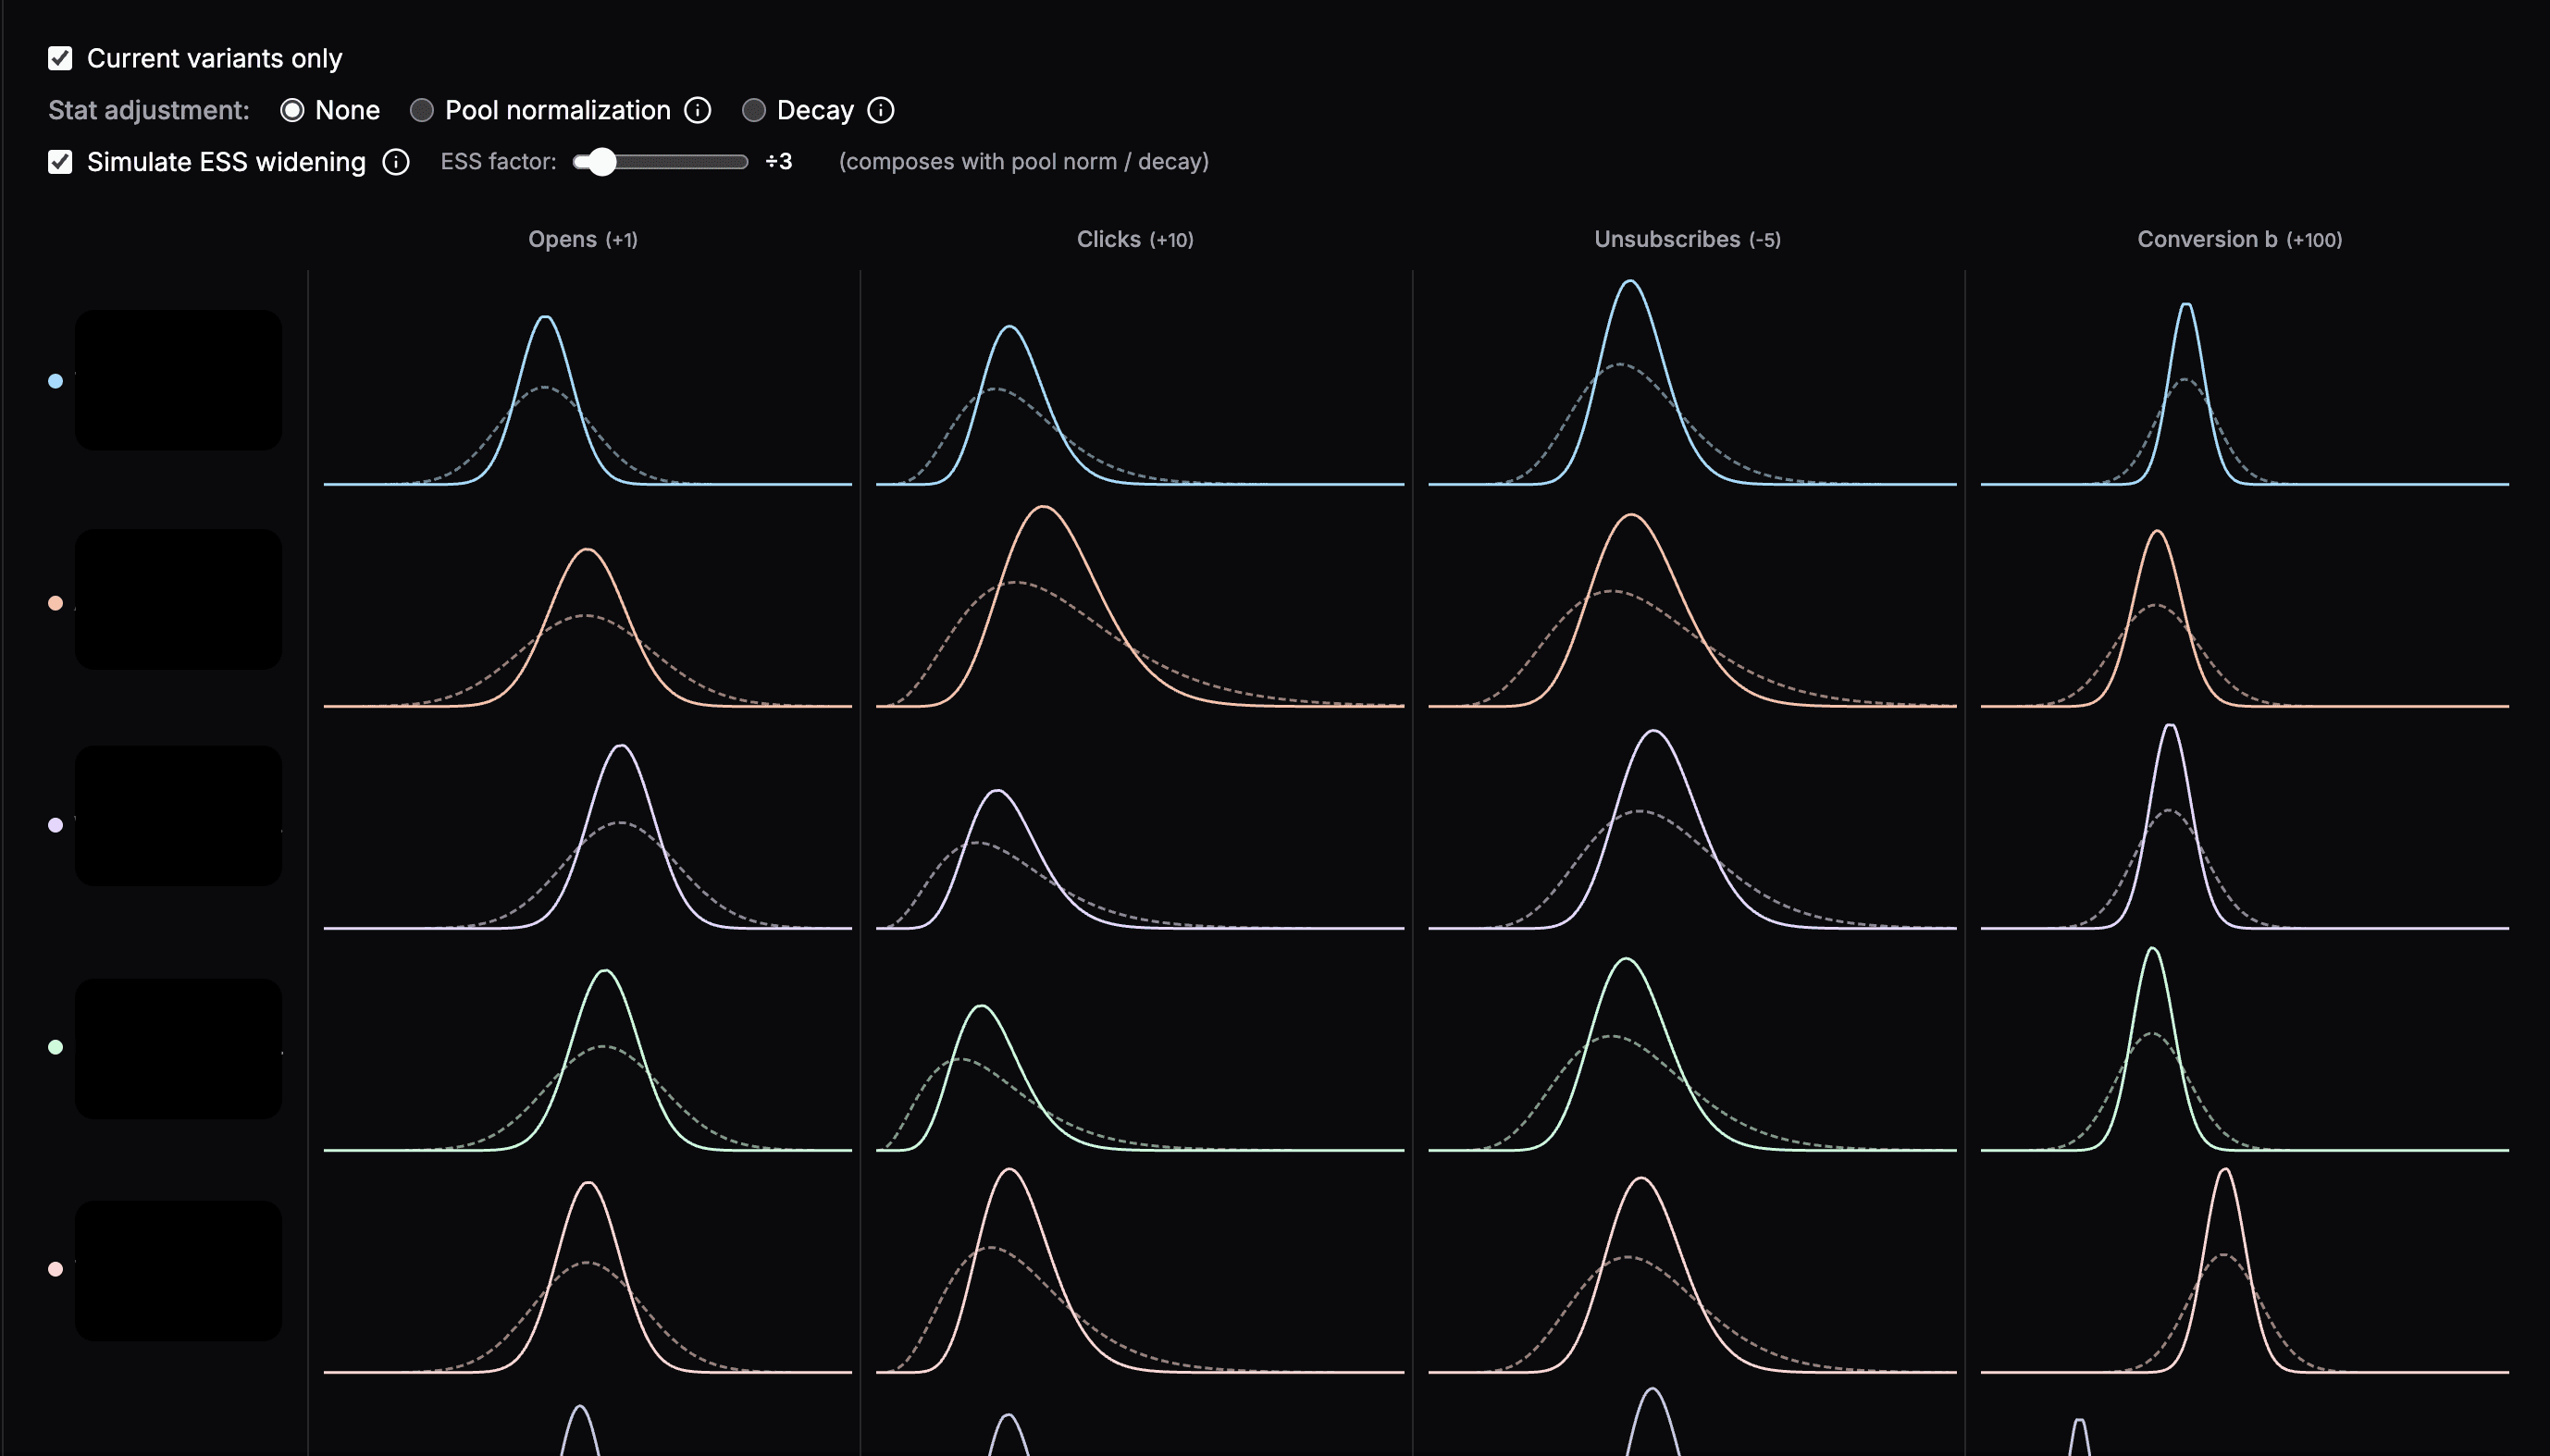2550x1456 pixels.
Task: Click the blue row's Conversion b chart
Action: (x=2245, y=392)
